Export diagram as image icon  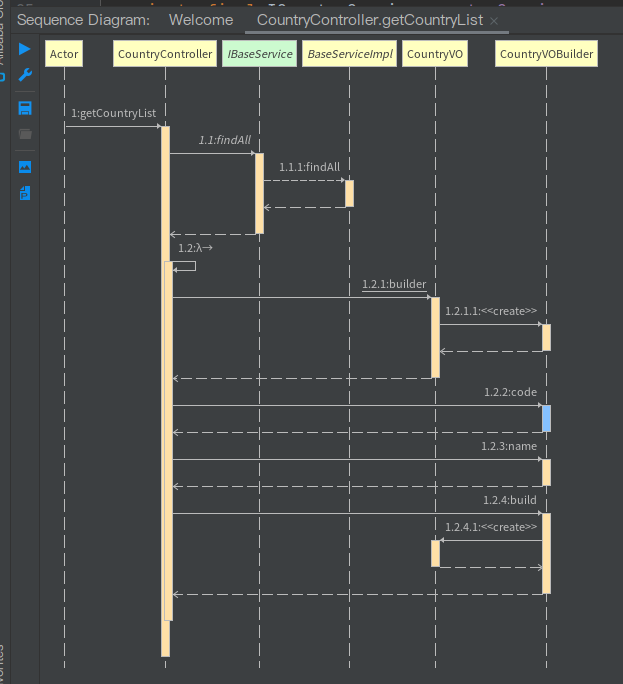pyautogui.click(x=25, y=167)
